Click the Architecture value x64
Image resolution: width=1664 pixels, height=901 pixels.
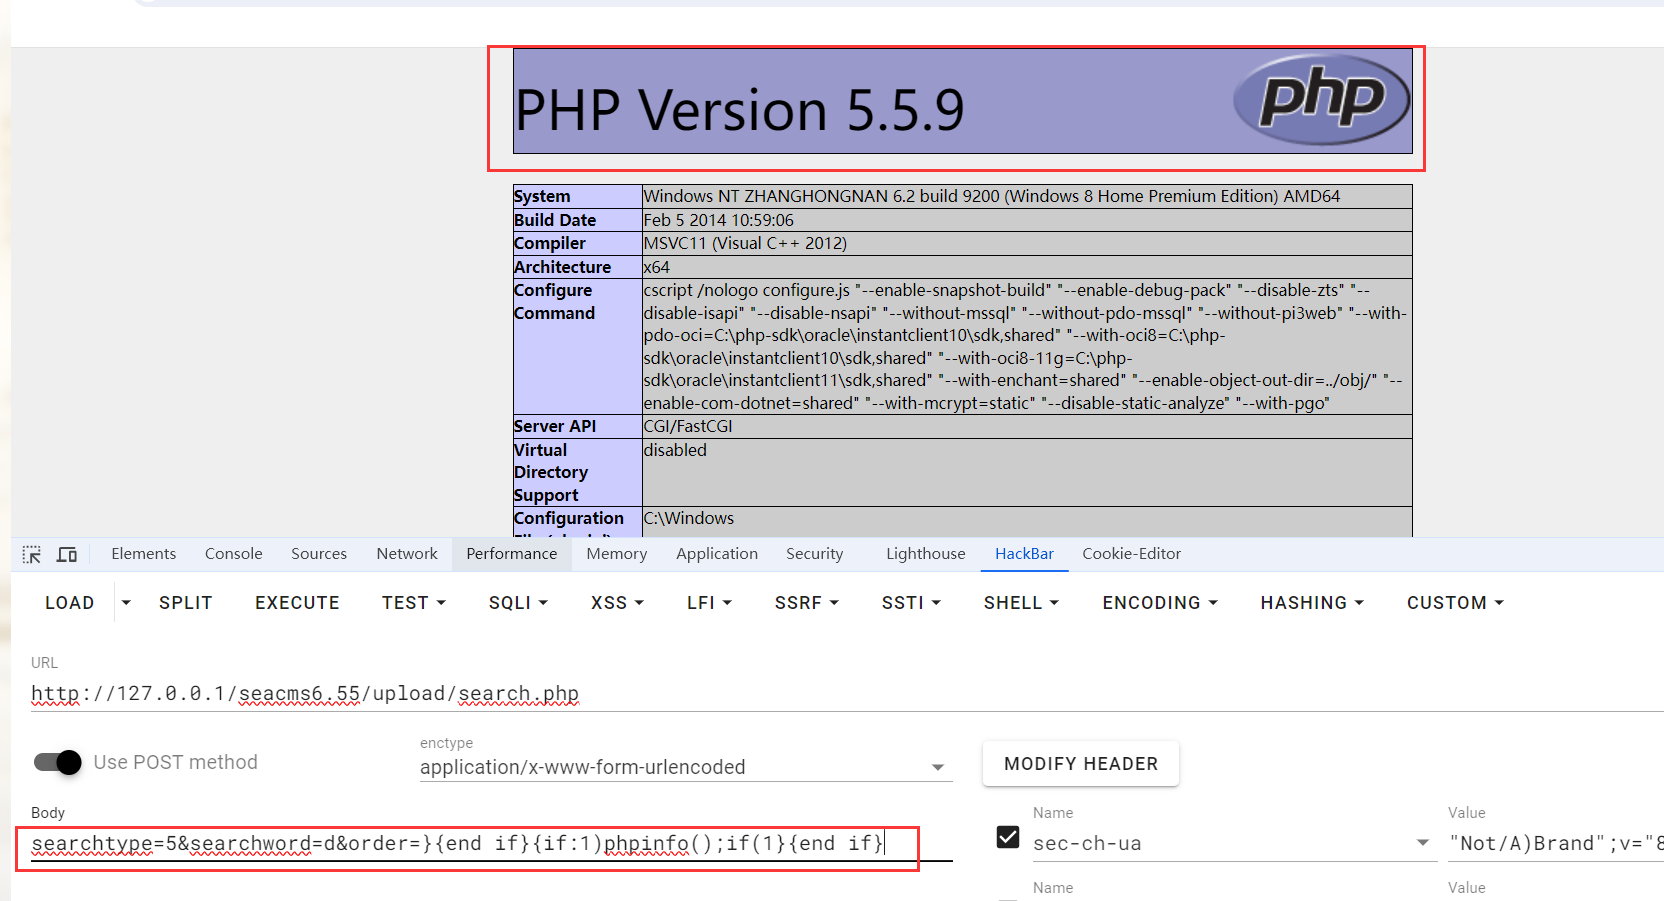pos(656,267)
